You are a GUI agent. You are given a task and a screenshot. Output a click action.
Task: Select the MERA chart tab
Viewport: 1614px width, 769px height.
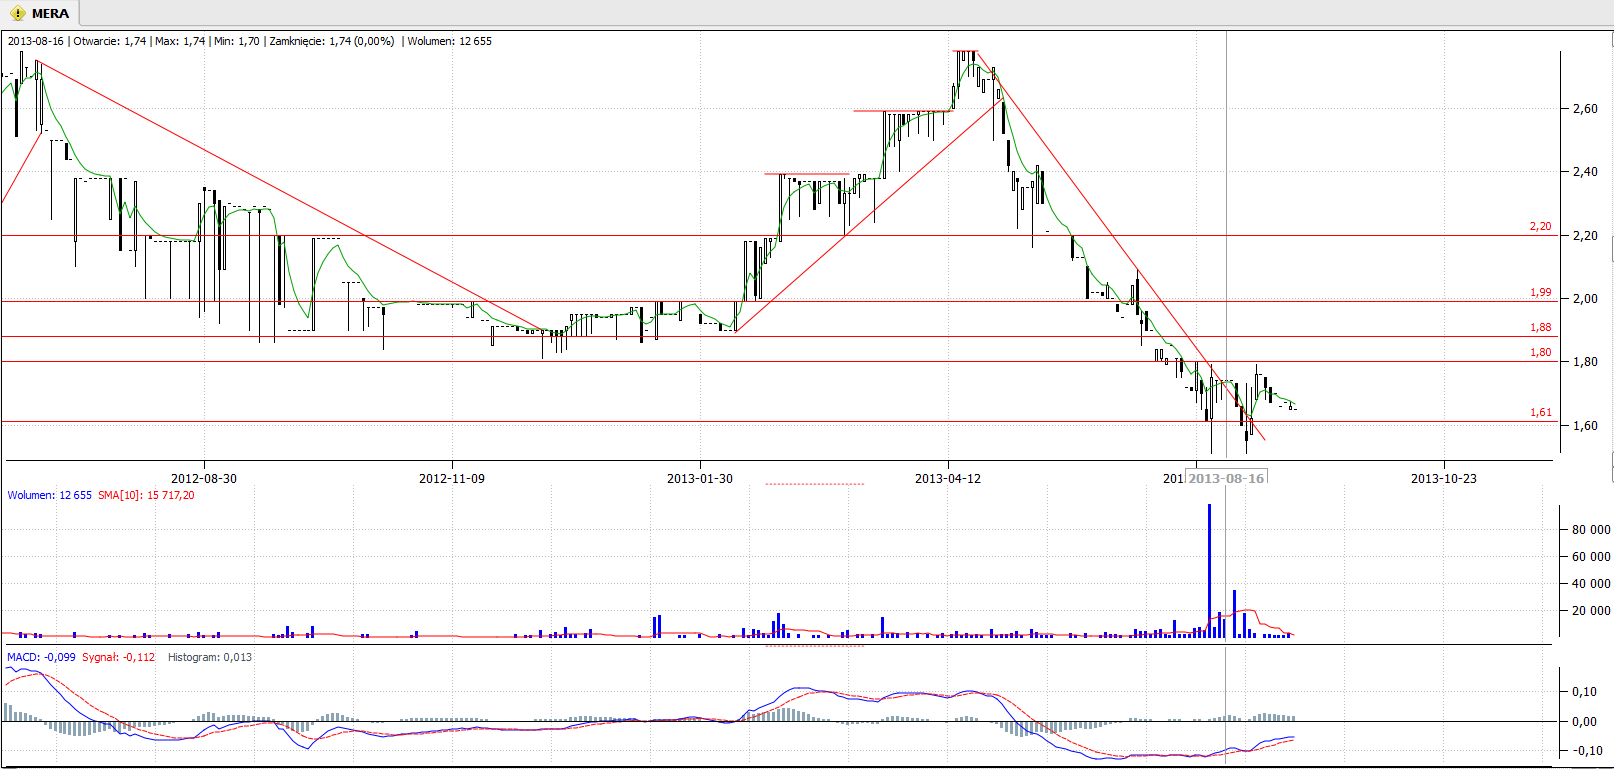click(50, 13)
